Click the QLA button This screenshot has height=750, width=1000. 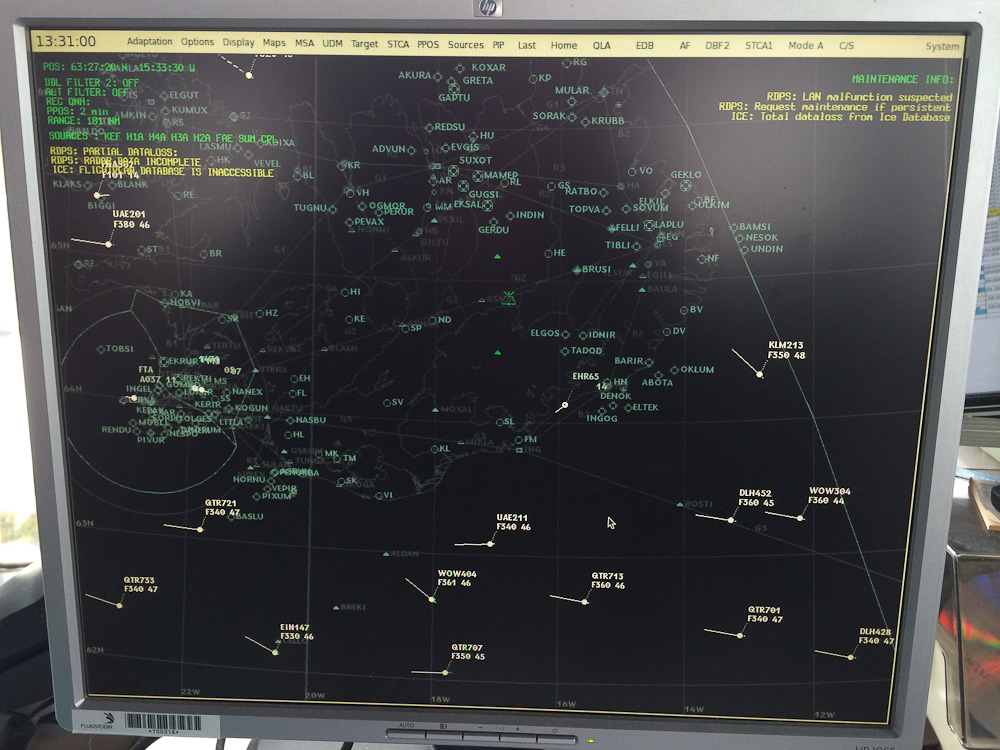coord(601,45)
